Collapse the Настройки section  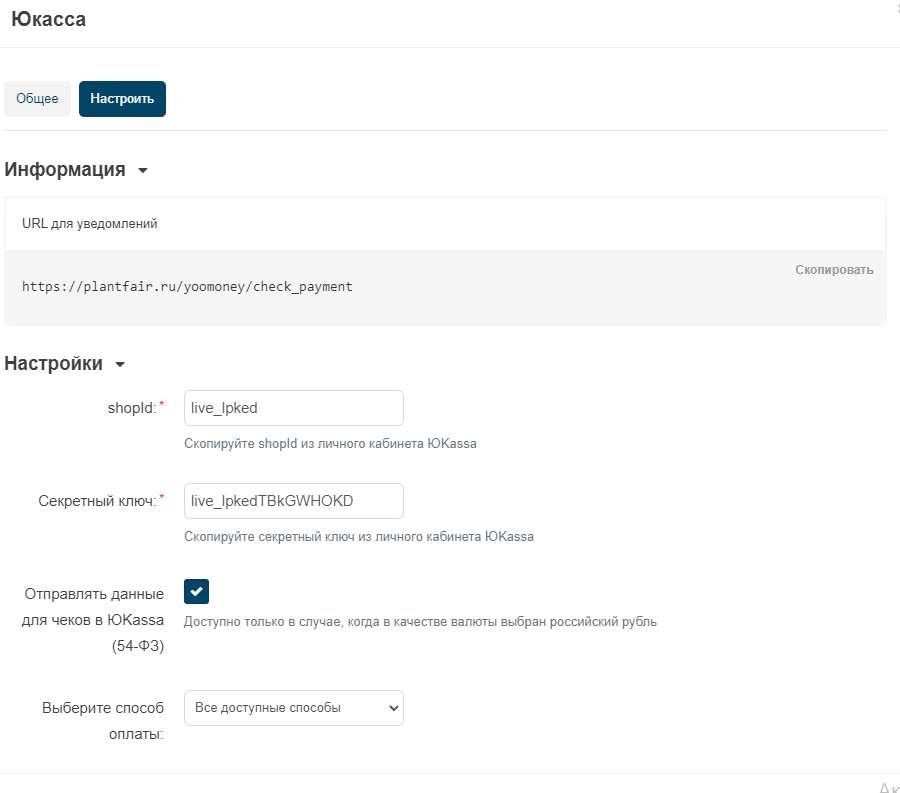120,364
